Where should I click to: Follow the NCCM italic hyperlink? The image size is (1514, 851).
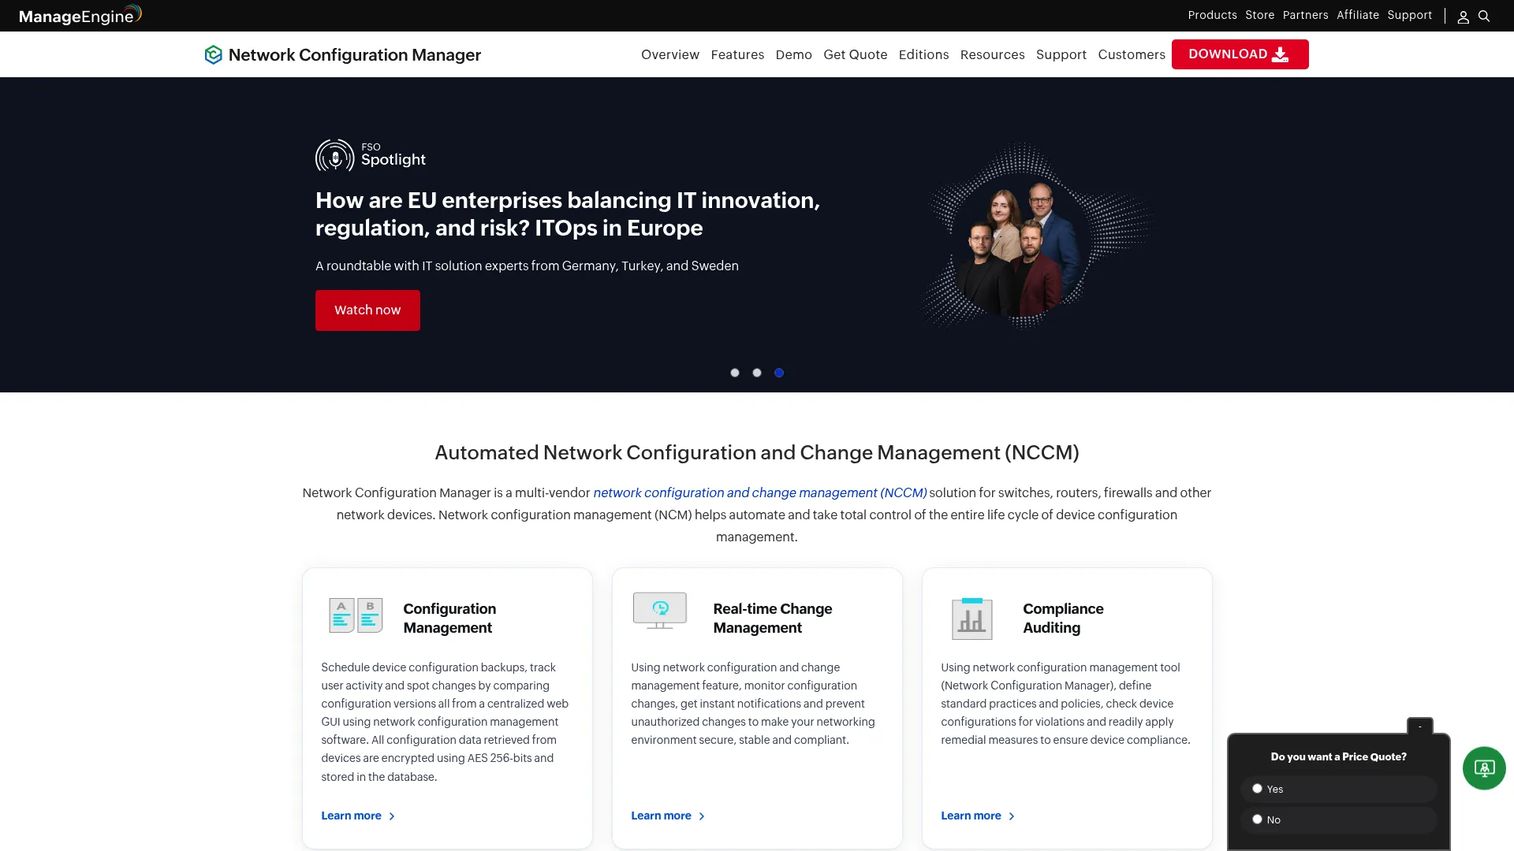click(760, 493)
